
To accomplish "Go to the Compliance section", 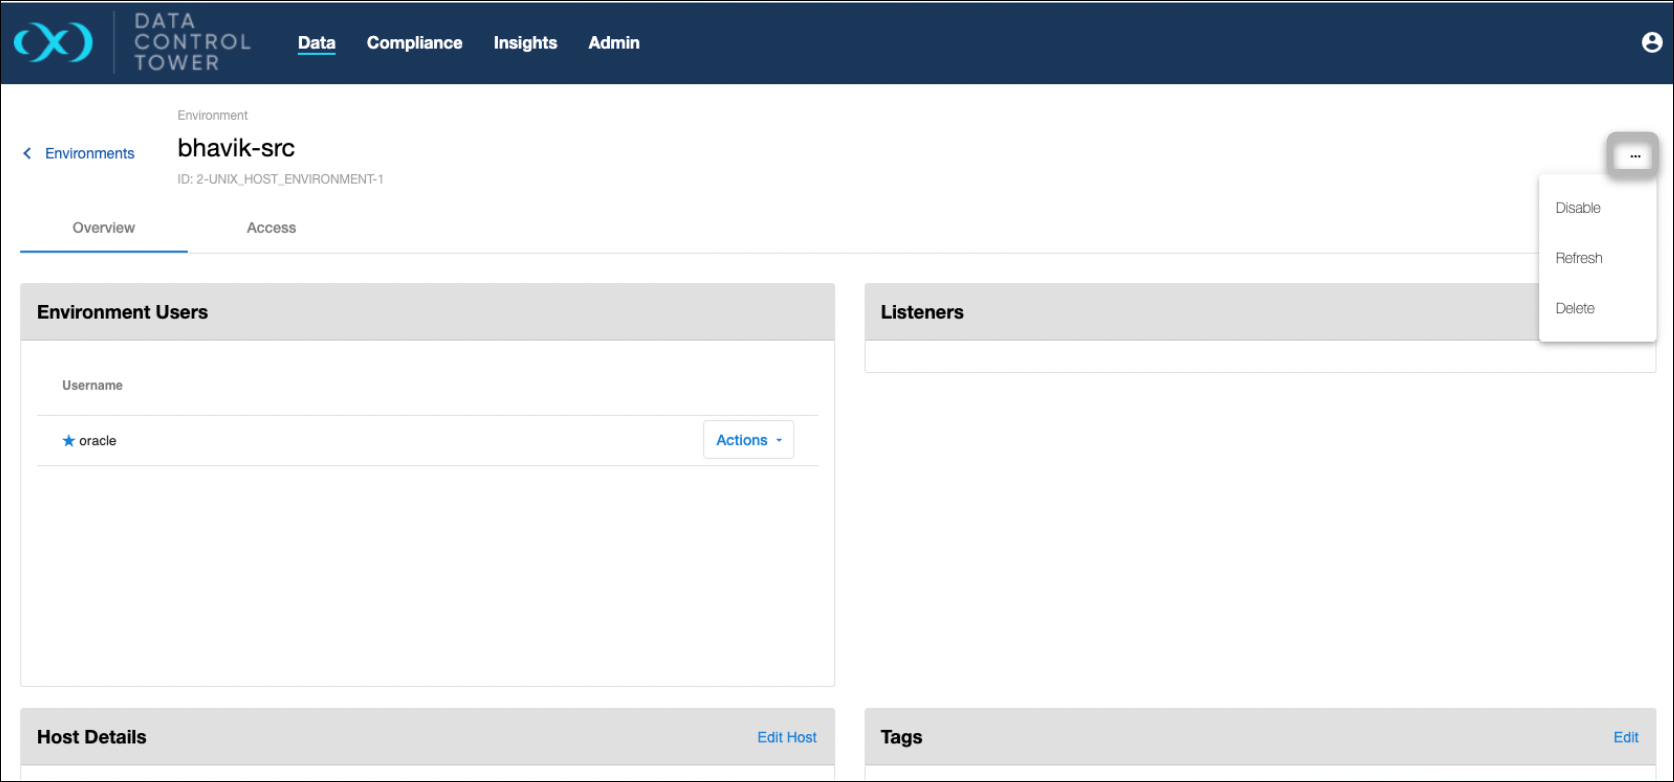I will (x=414, y=43).
